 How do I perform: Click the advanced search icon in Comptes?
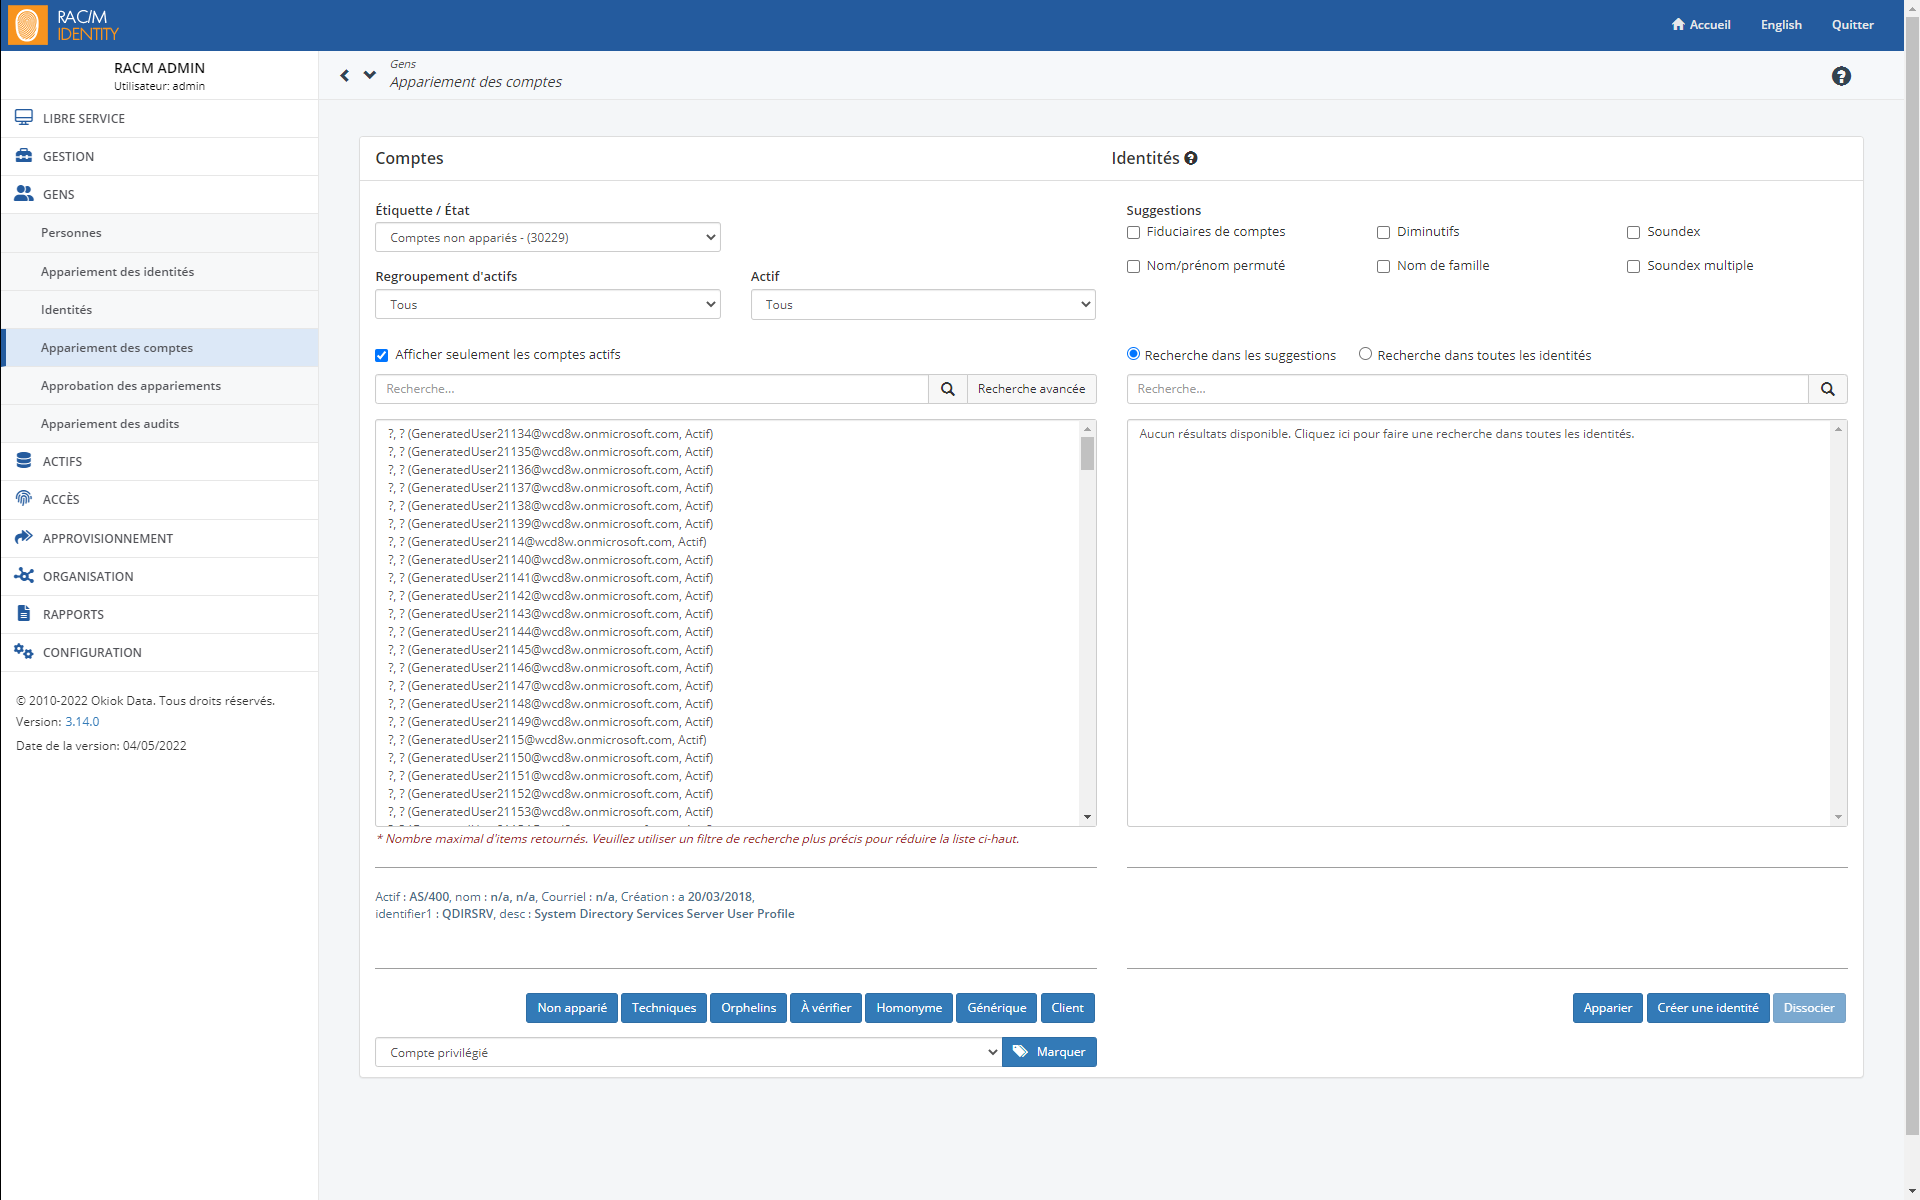tap(1030, 388)
